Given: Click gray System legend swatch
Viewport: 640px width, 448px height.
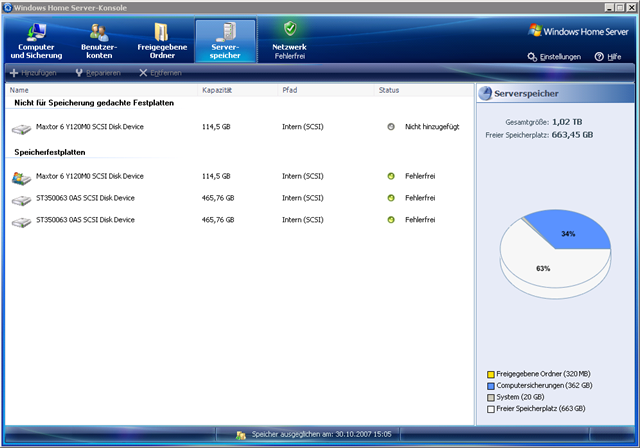Looking at the screenshot, I should coord(491,397).
